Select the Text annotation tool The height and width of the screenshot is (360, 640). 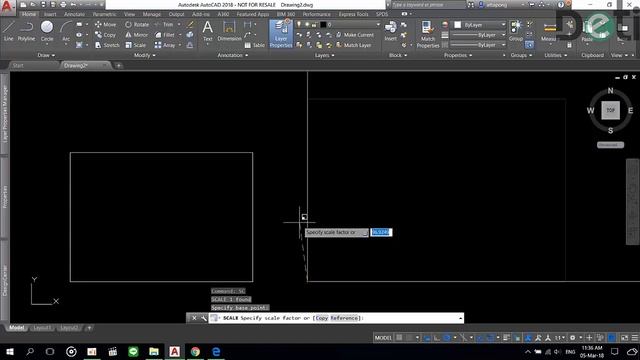point(207,31)
